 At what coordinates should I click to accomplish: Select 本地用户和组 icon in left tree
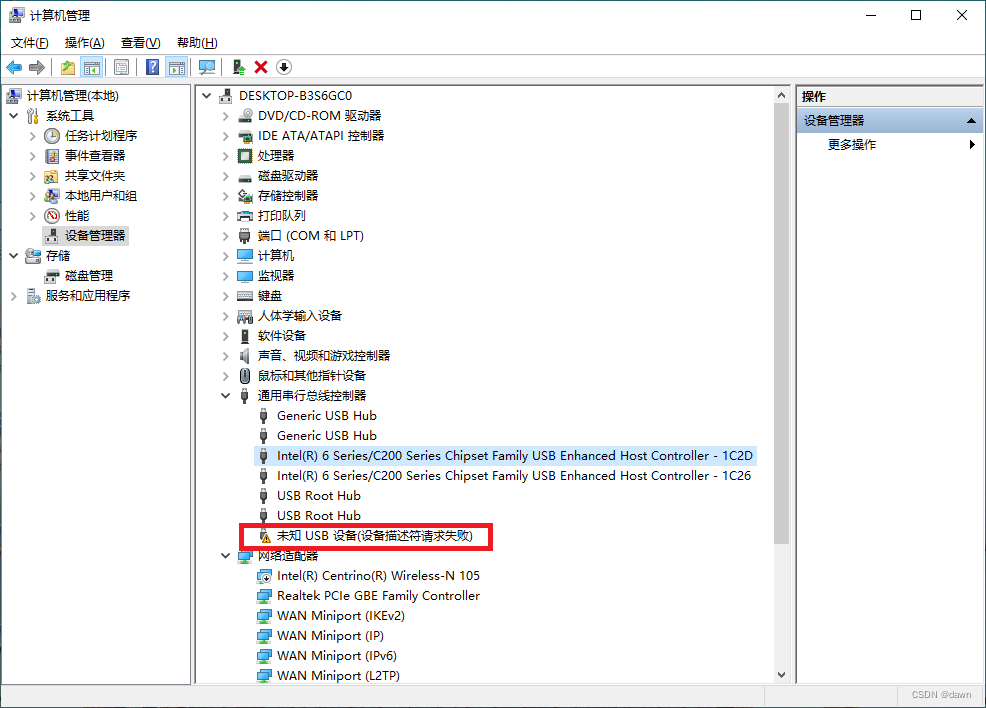click(52, 196)
